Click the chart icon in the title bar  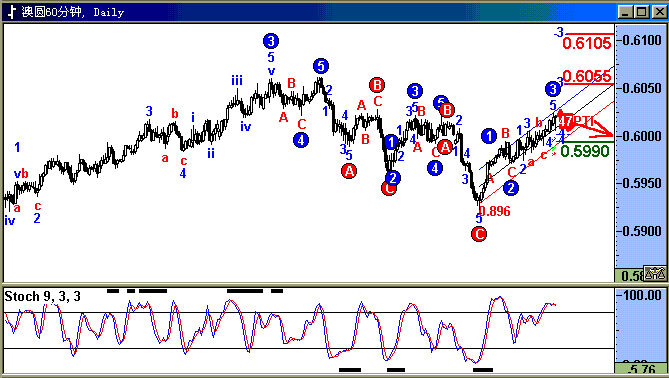(x=12, y=12)
